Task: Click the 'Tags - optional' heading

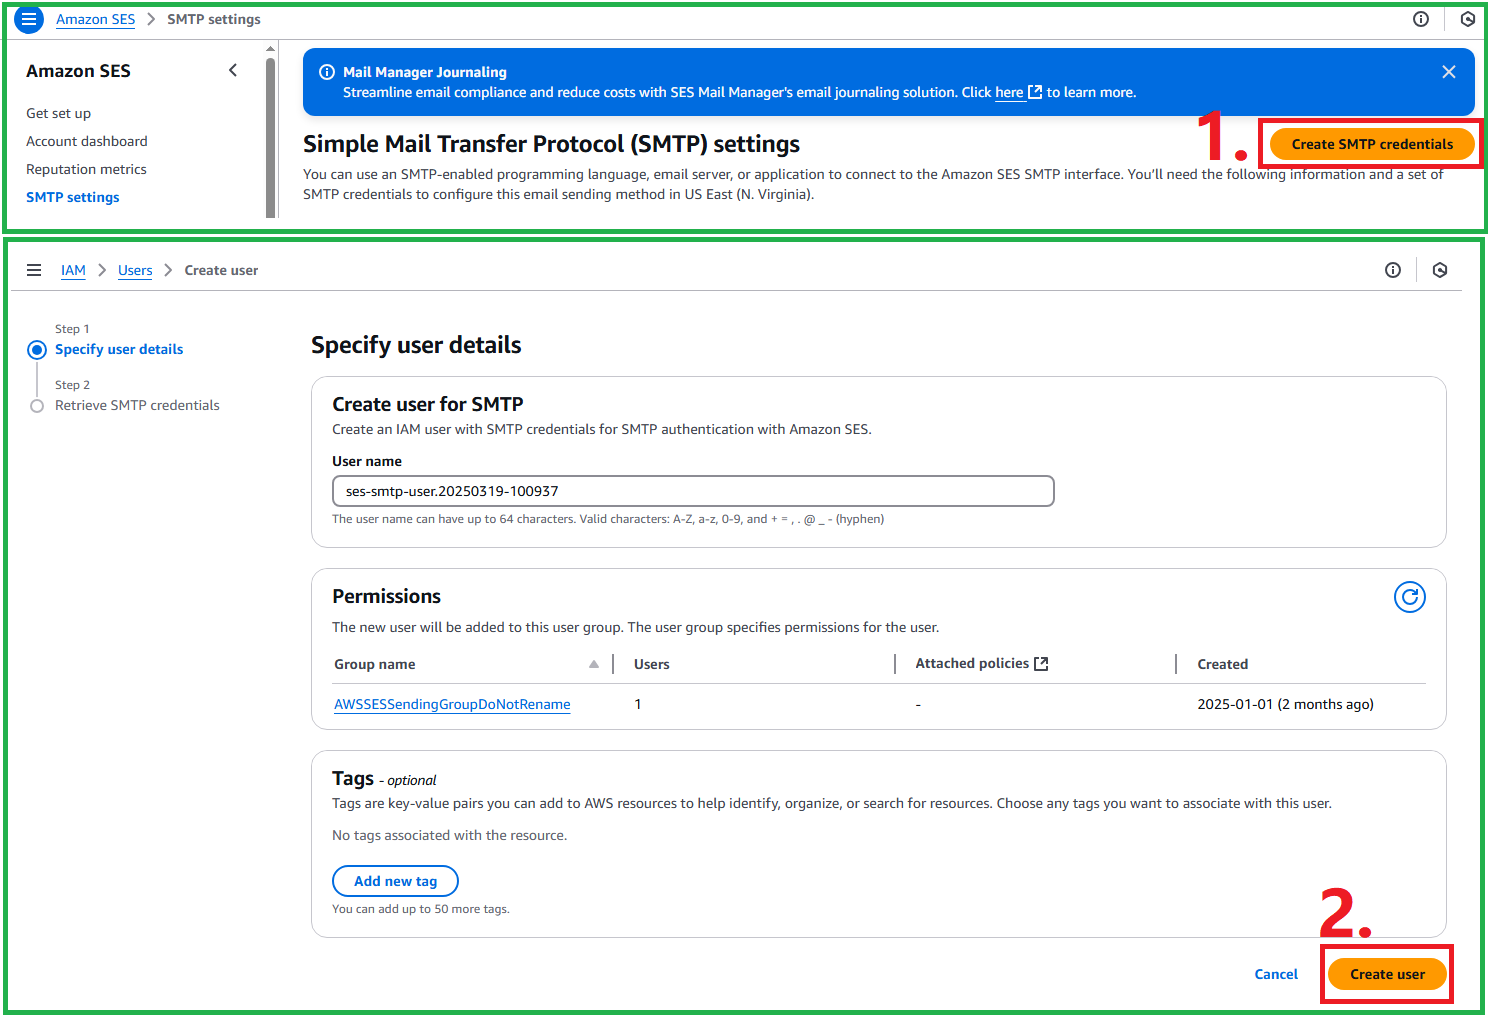Action: (x=384, y=779)
